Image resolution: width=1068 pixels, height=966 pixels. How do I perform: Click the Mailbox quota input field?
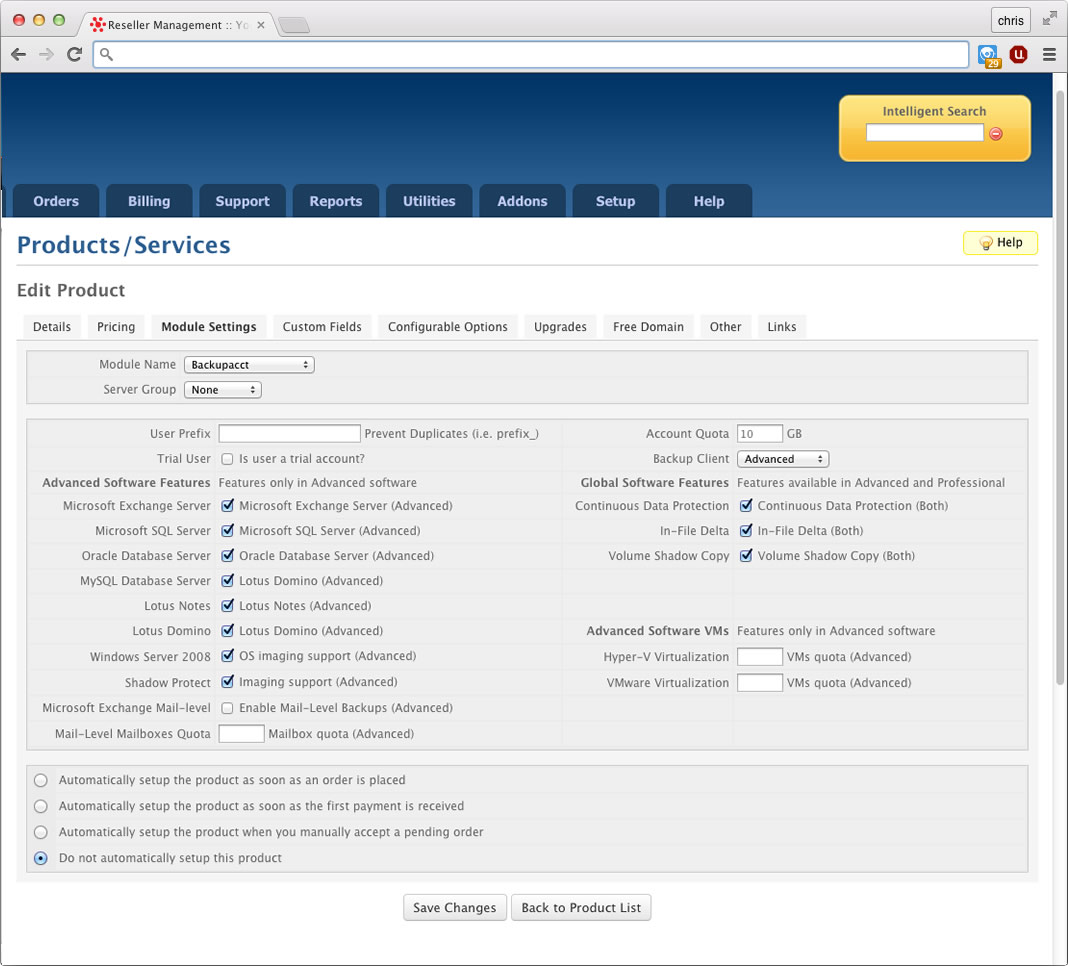[241, 734]
